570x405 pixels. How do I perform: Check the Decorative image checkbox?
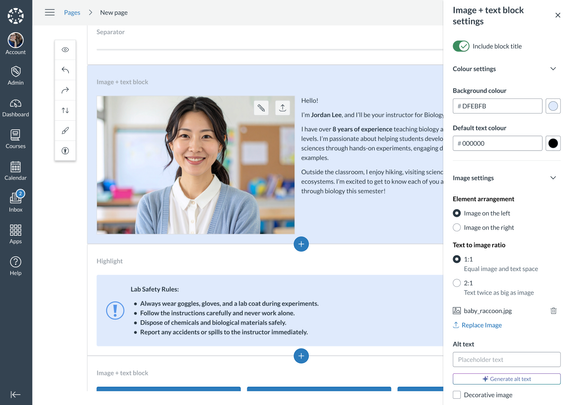tap(457, 394)
